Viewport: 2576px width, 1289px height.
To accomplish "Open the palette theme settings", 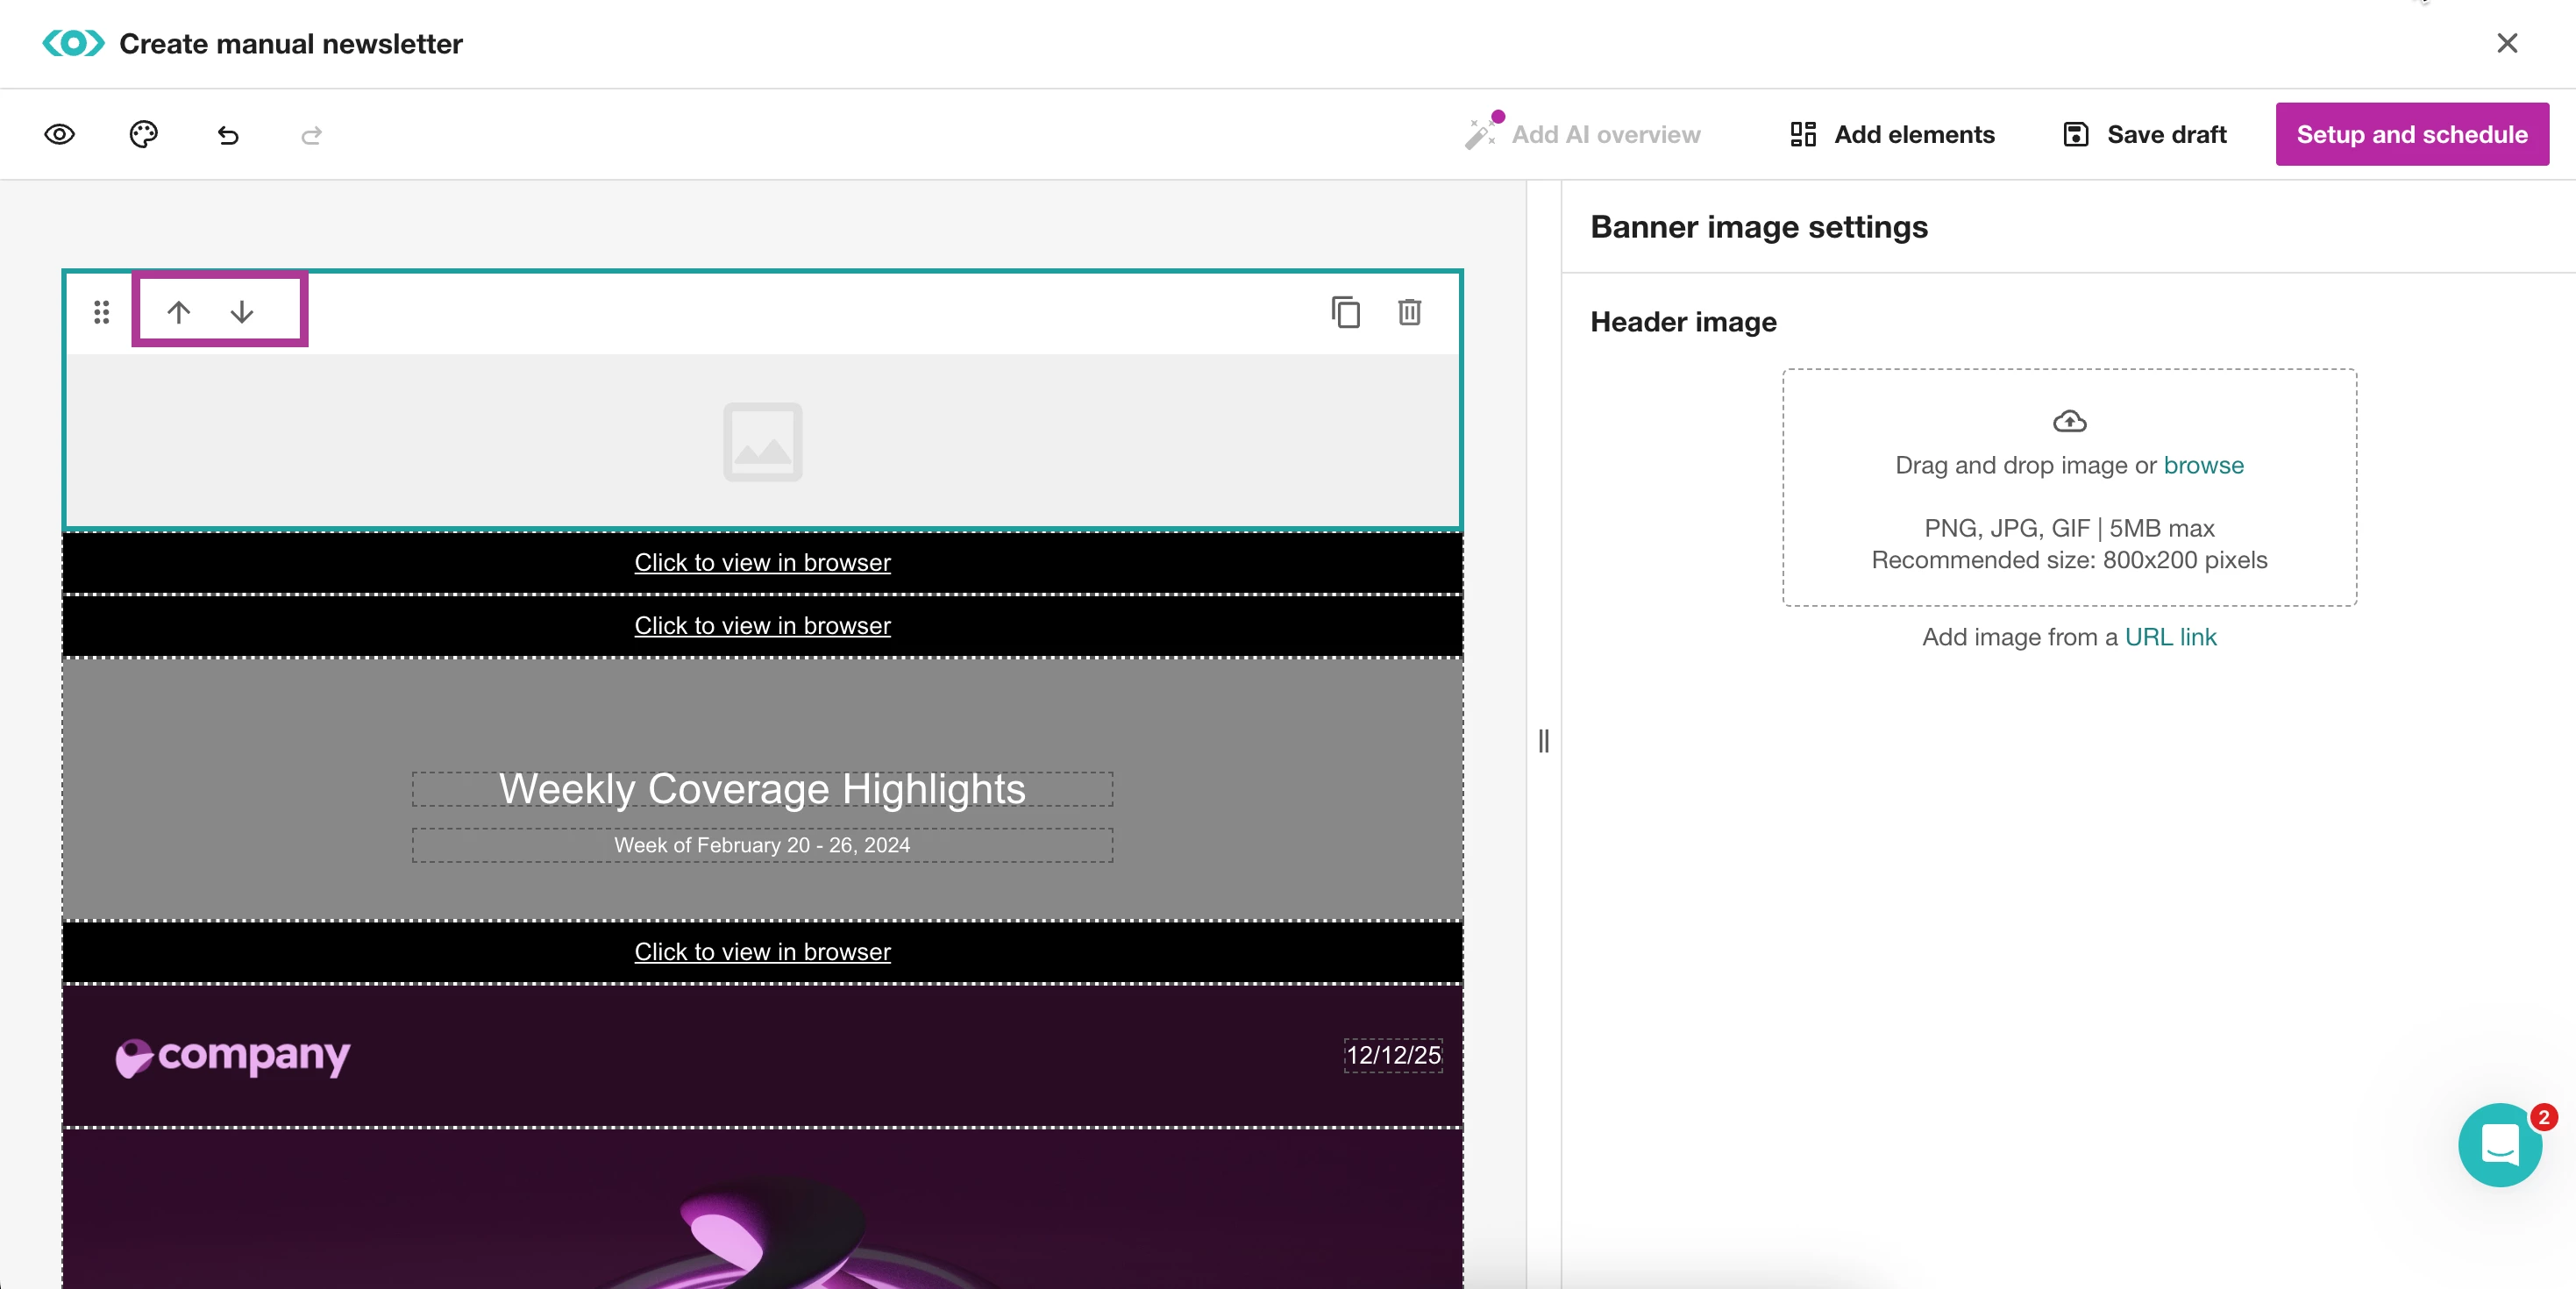I will tap(143, 134).
